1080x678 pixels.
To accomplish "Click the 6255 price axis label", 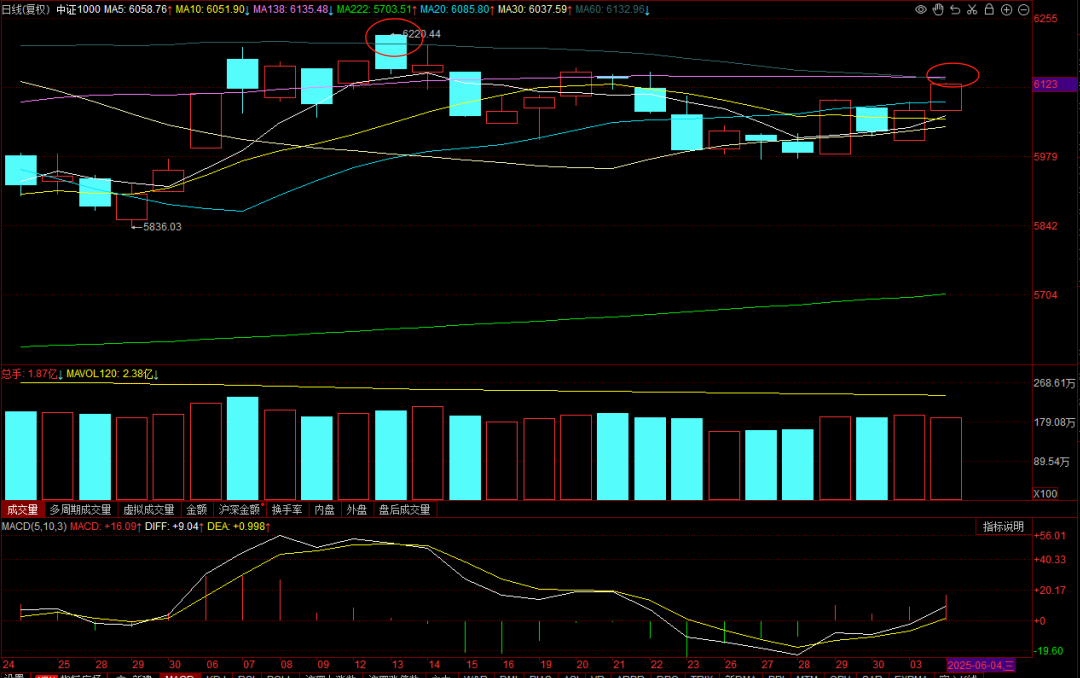I will 1046,19.
